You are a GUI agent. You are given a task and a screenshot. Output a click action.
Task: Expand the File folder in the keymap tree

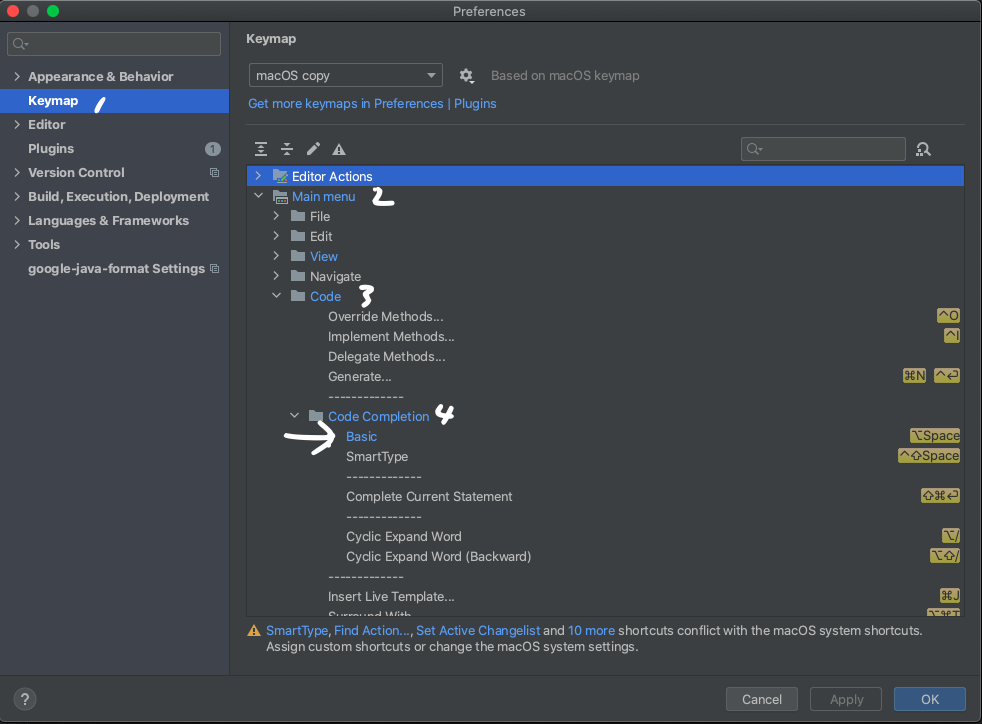pyautogui.click(x=276, y=216)
